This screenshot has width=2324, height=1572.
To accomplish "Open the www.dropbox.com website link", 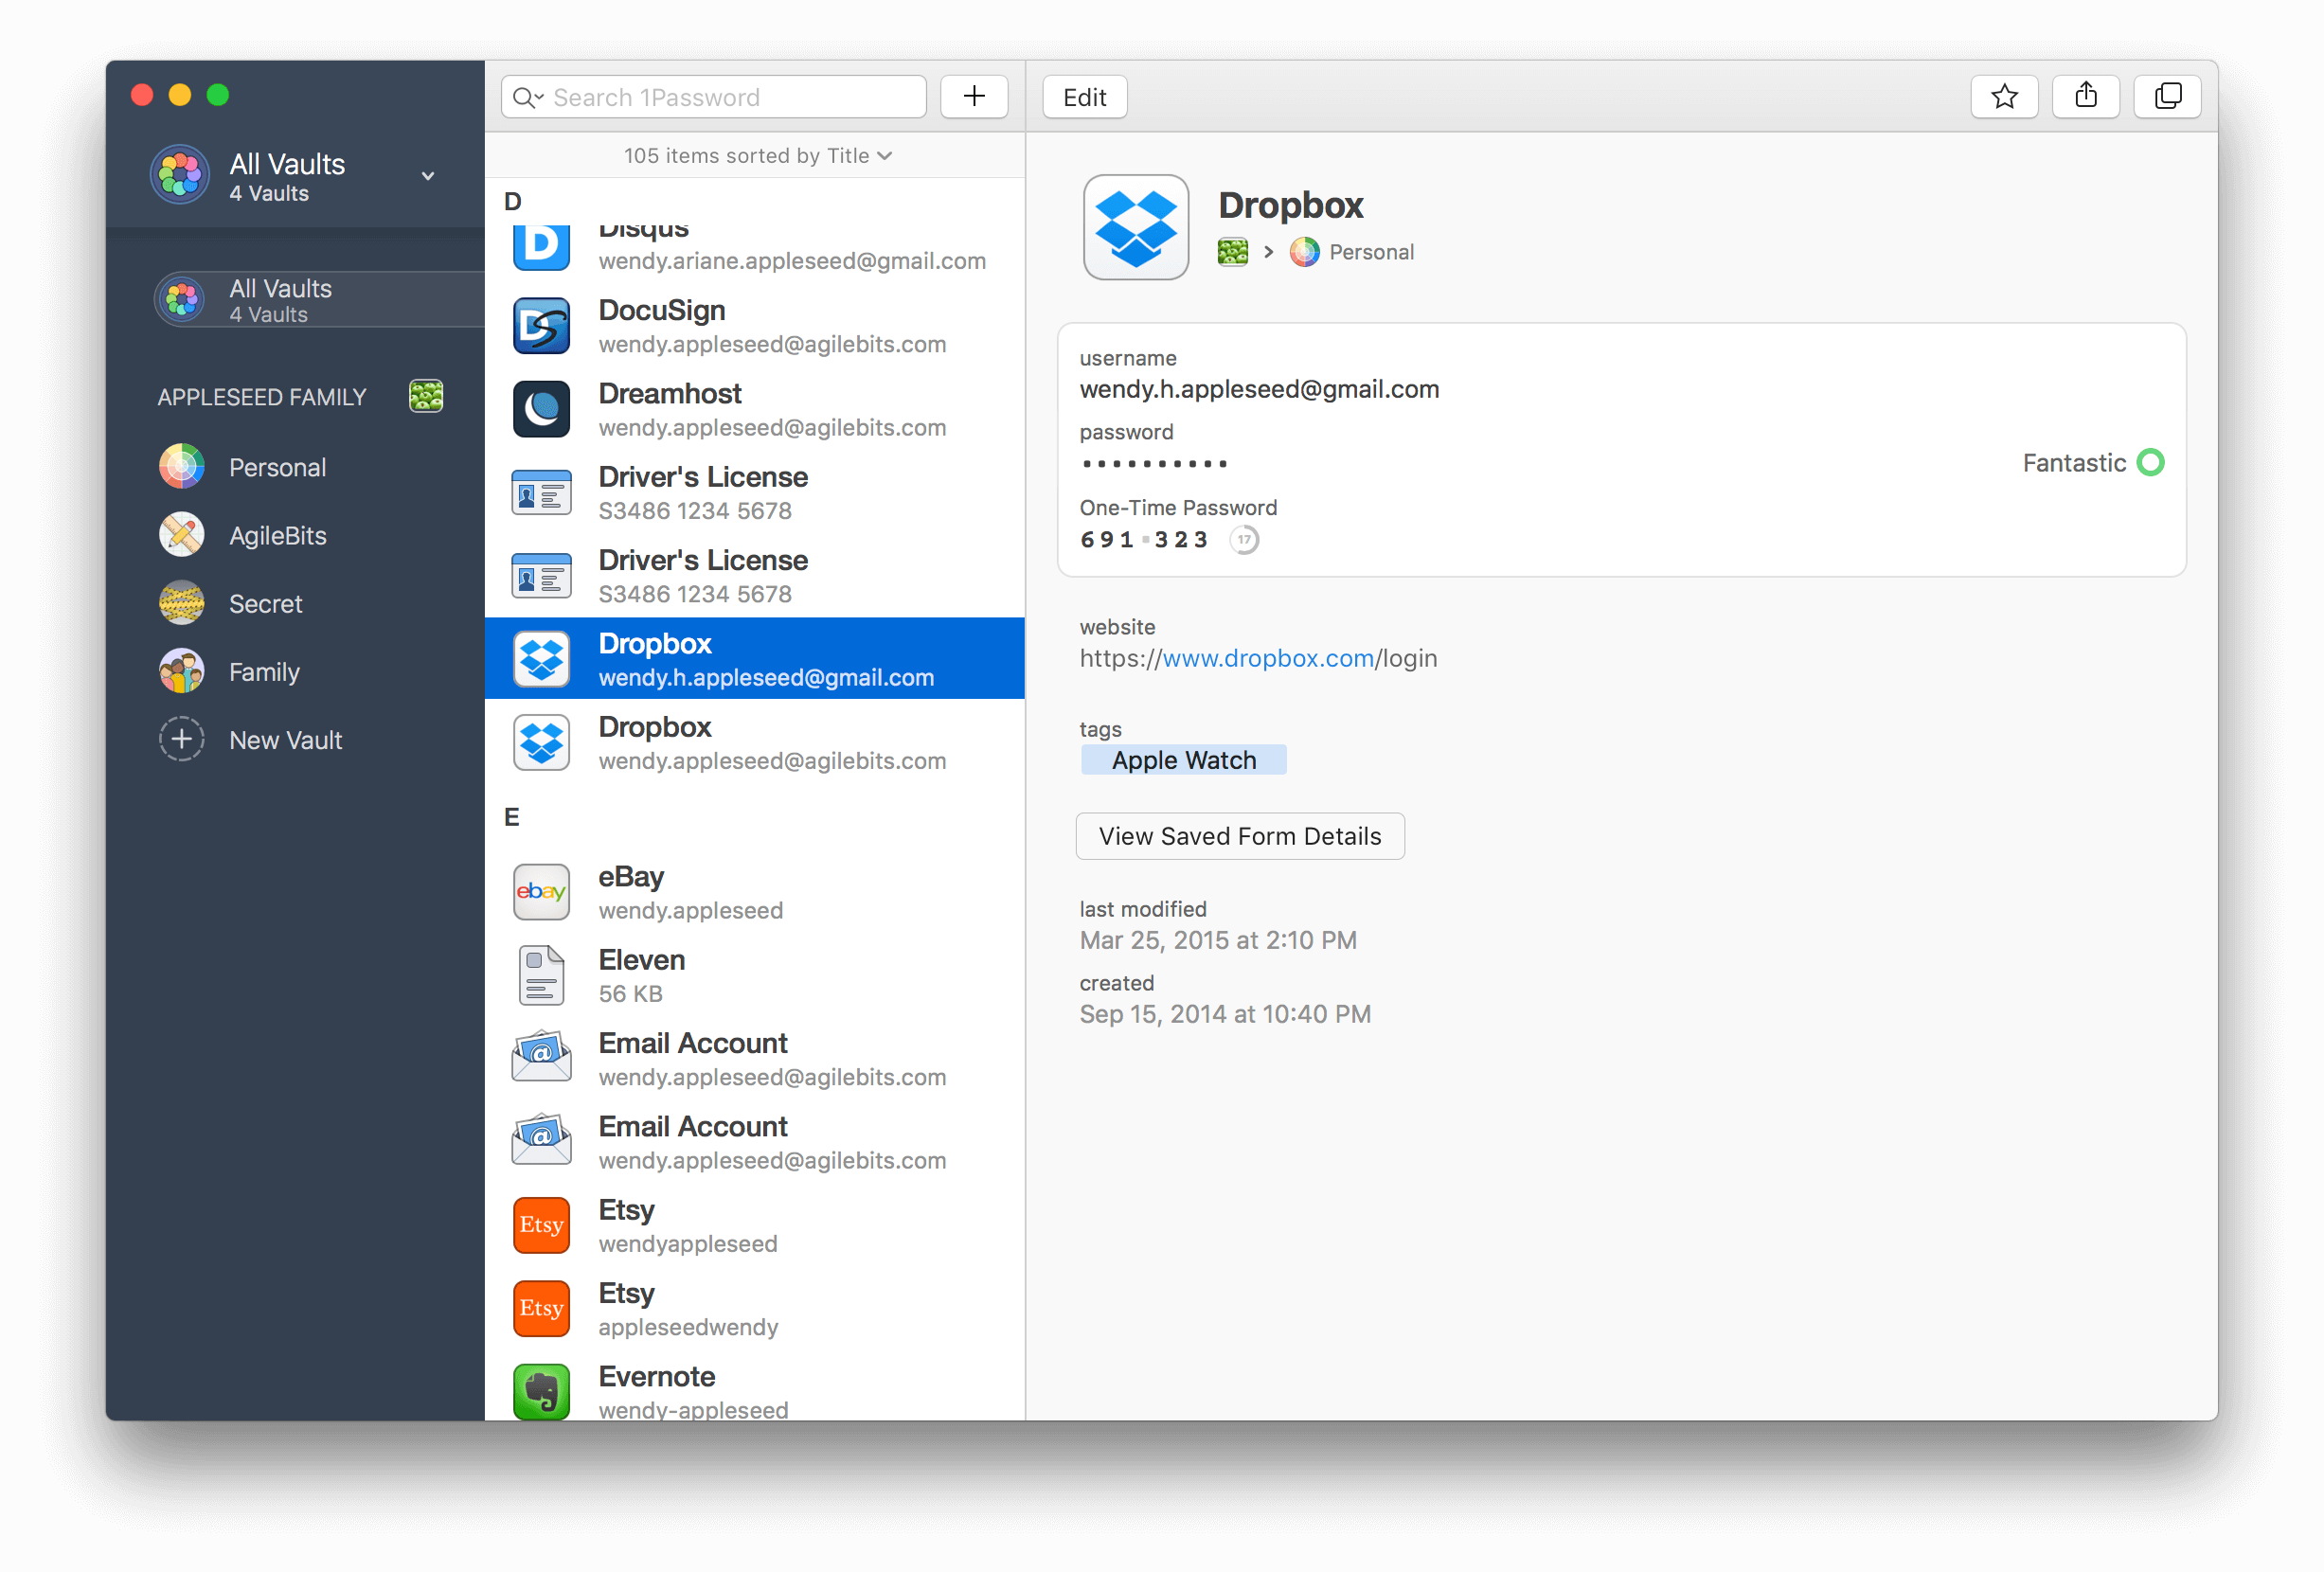I will pos(1267,658).
